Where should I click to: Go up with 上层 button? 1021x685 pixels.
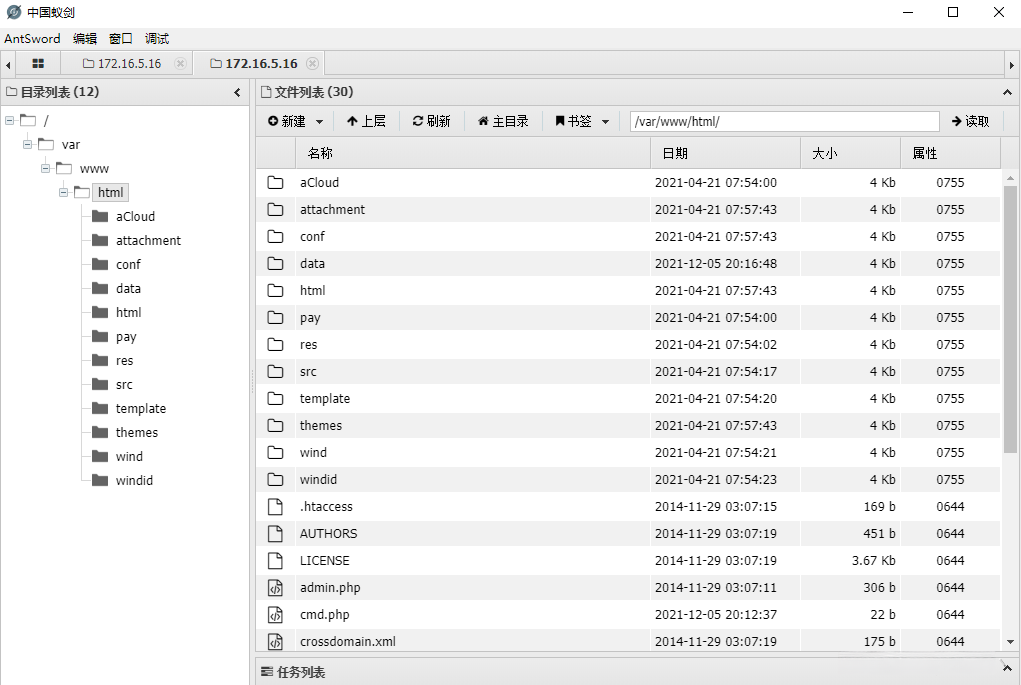coord(366,121)
